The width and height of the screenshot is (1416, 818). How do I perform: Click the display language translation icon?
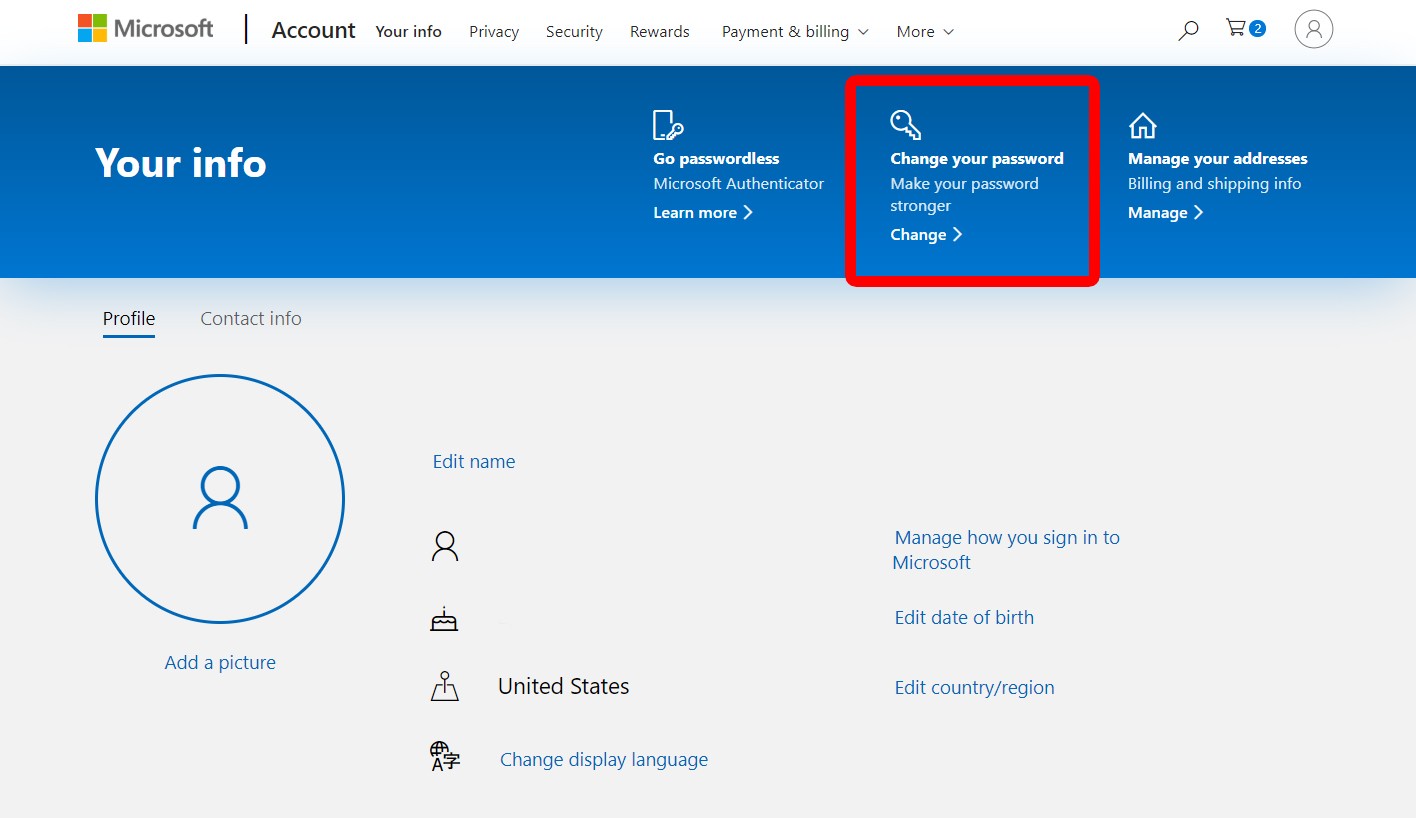pyautogui.click(x=444, y=759)
